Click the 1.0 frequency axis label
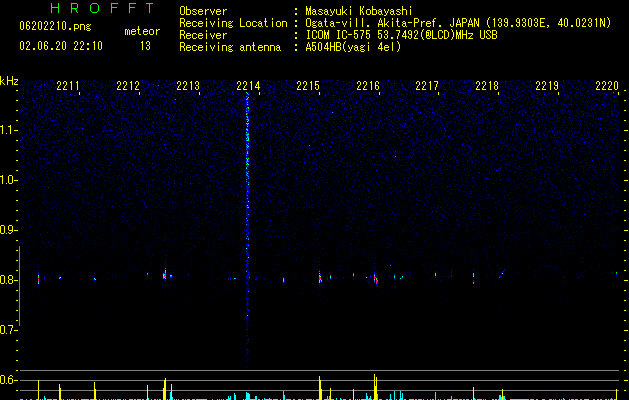This screenshot has width=629, height=400. tap(8, 180)
